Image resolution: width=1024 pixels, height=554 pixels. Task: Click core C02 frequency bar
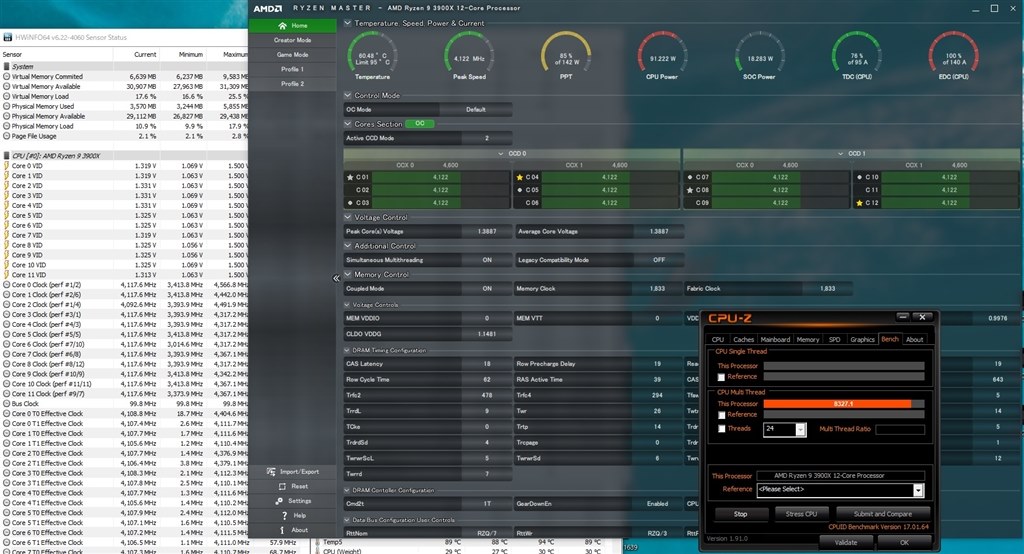[x=441, y=190]
